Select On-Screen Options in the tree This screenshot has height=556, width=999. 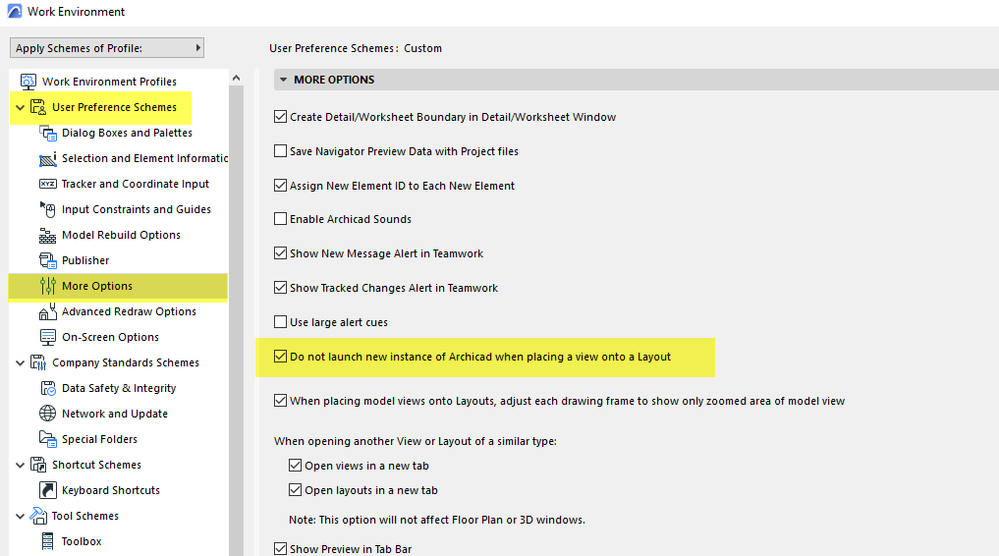pyautogui.click(x=110, y=337)
